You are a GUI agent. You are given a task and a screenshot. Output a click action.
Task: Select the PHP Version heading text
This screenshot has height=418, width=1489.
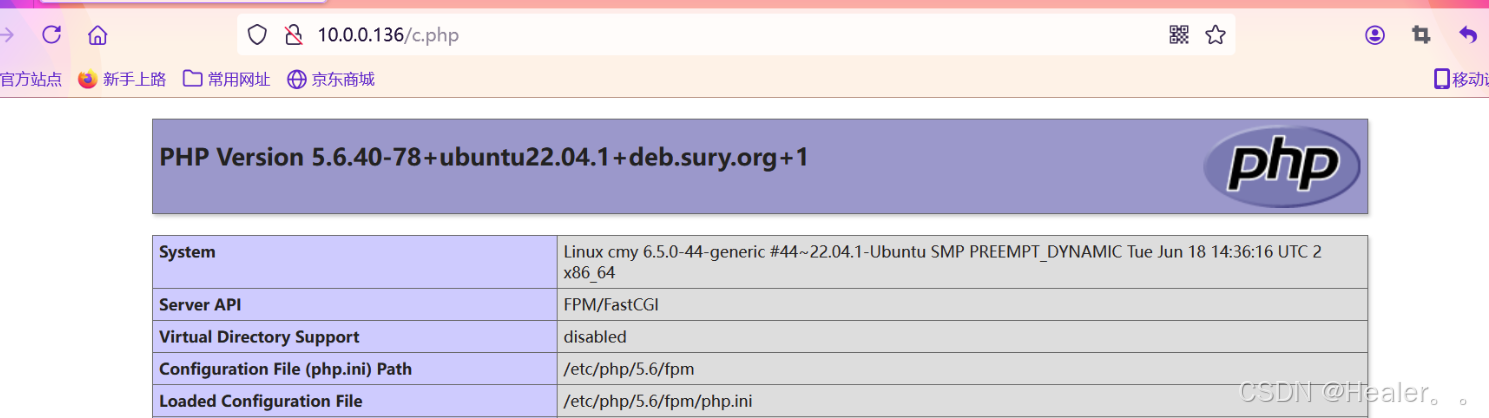tap(484, 157)
